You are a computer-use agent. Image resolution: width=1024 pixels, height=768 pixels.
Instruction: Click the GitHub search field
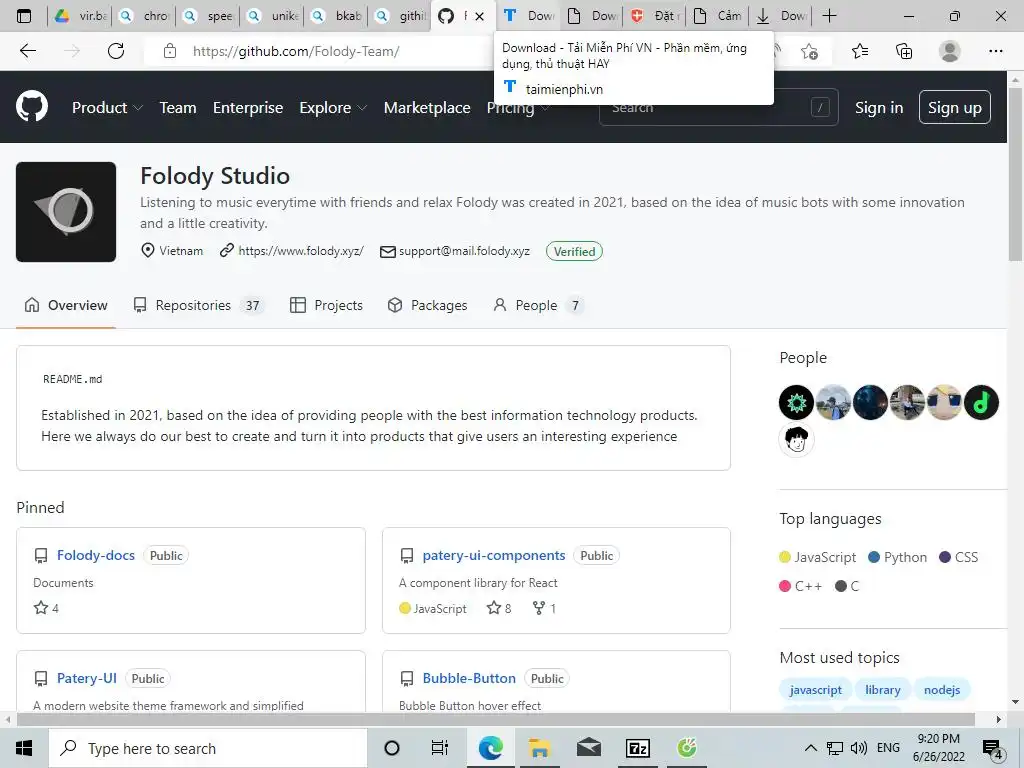(x=718, y=107)
